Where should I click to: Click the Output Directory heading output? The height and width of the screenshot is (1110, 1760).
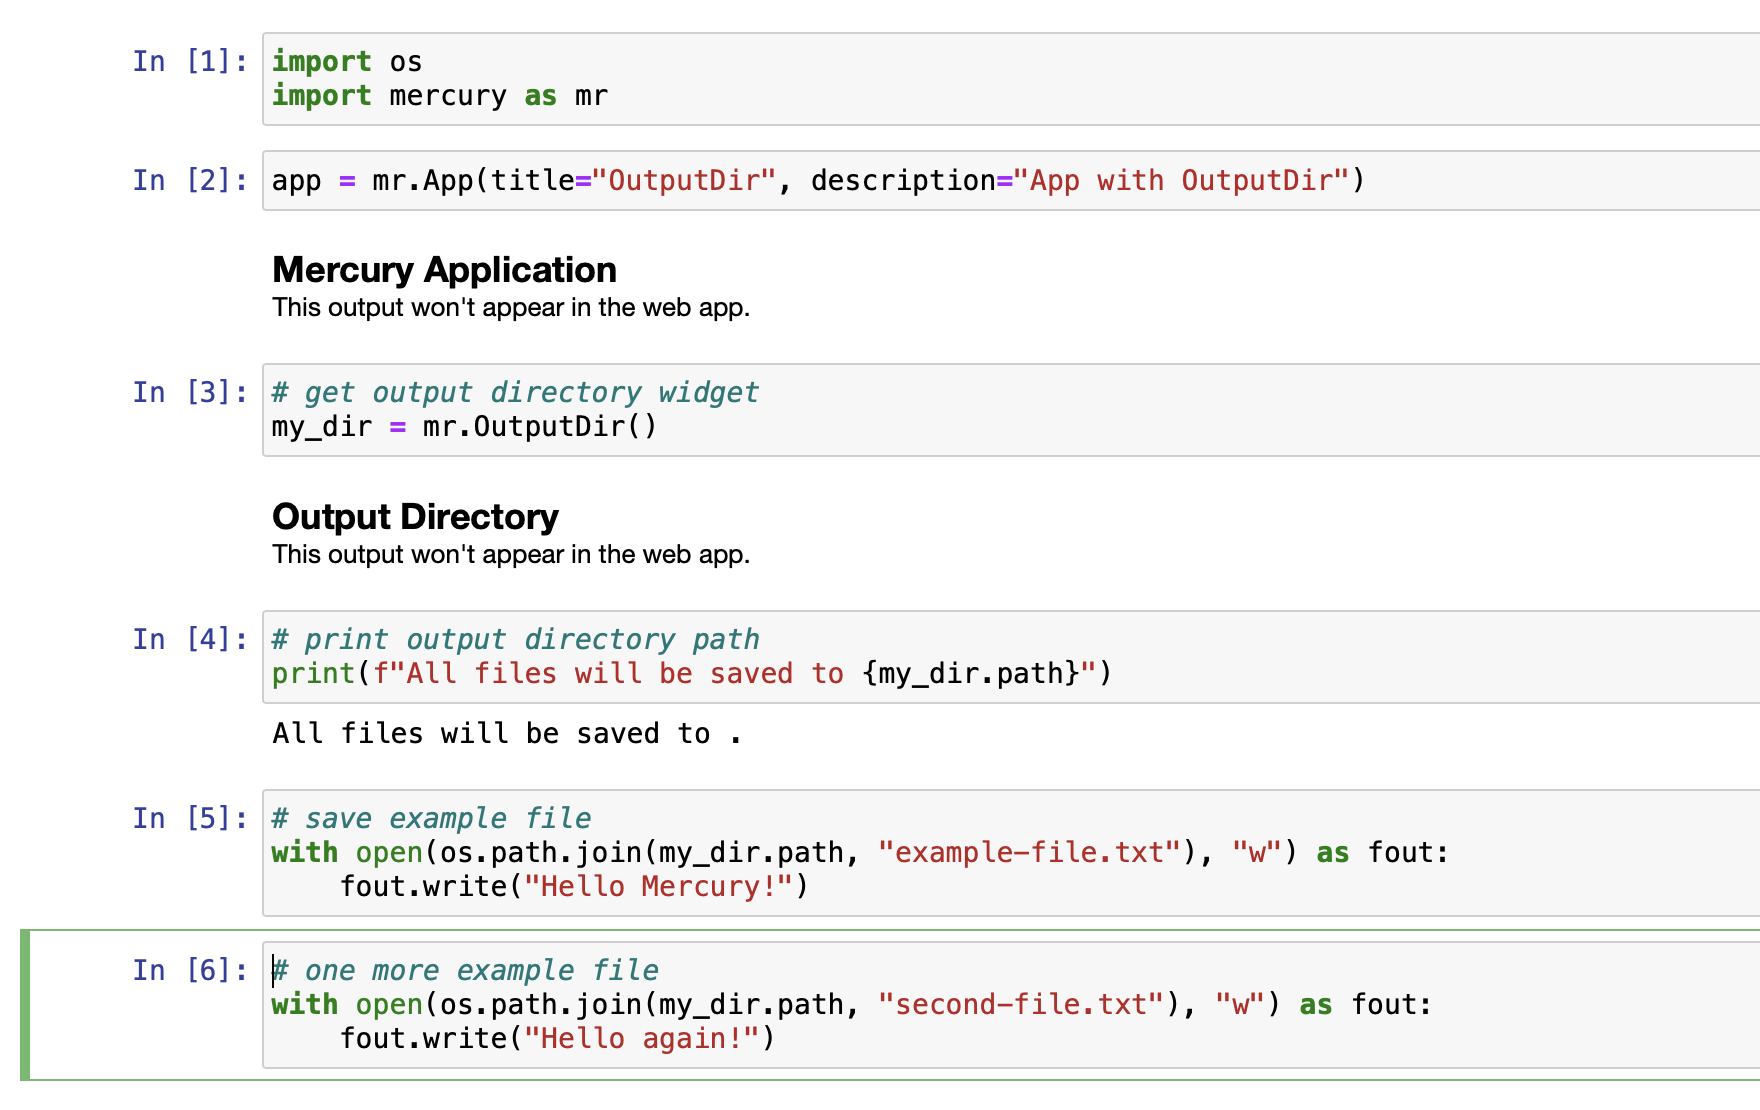pyautogui.click(x=415, y=516)
